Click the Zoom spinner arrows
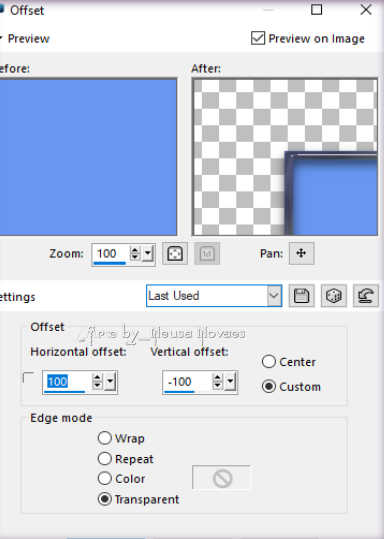Screen dimensions: 384x539 tap(135, 254)
